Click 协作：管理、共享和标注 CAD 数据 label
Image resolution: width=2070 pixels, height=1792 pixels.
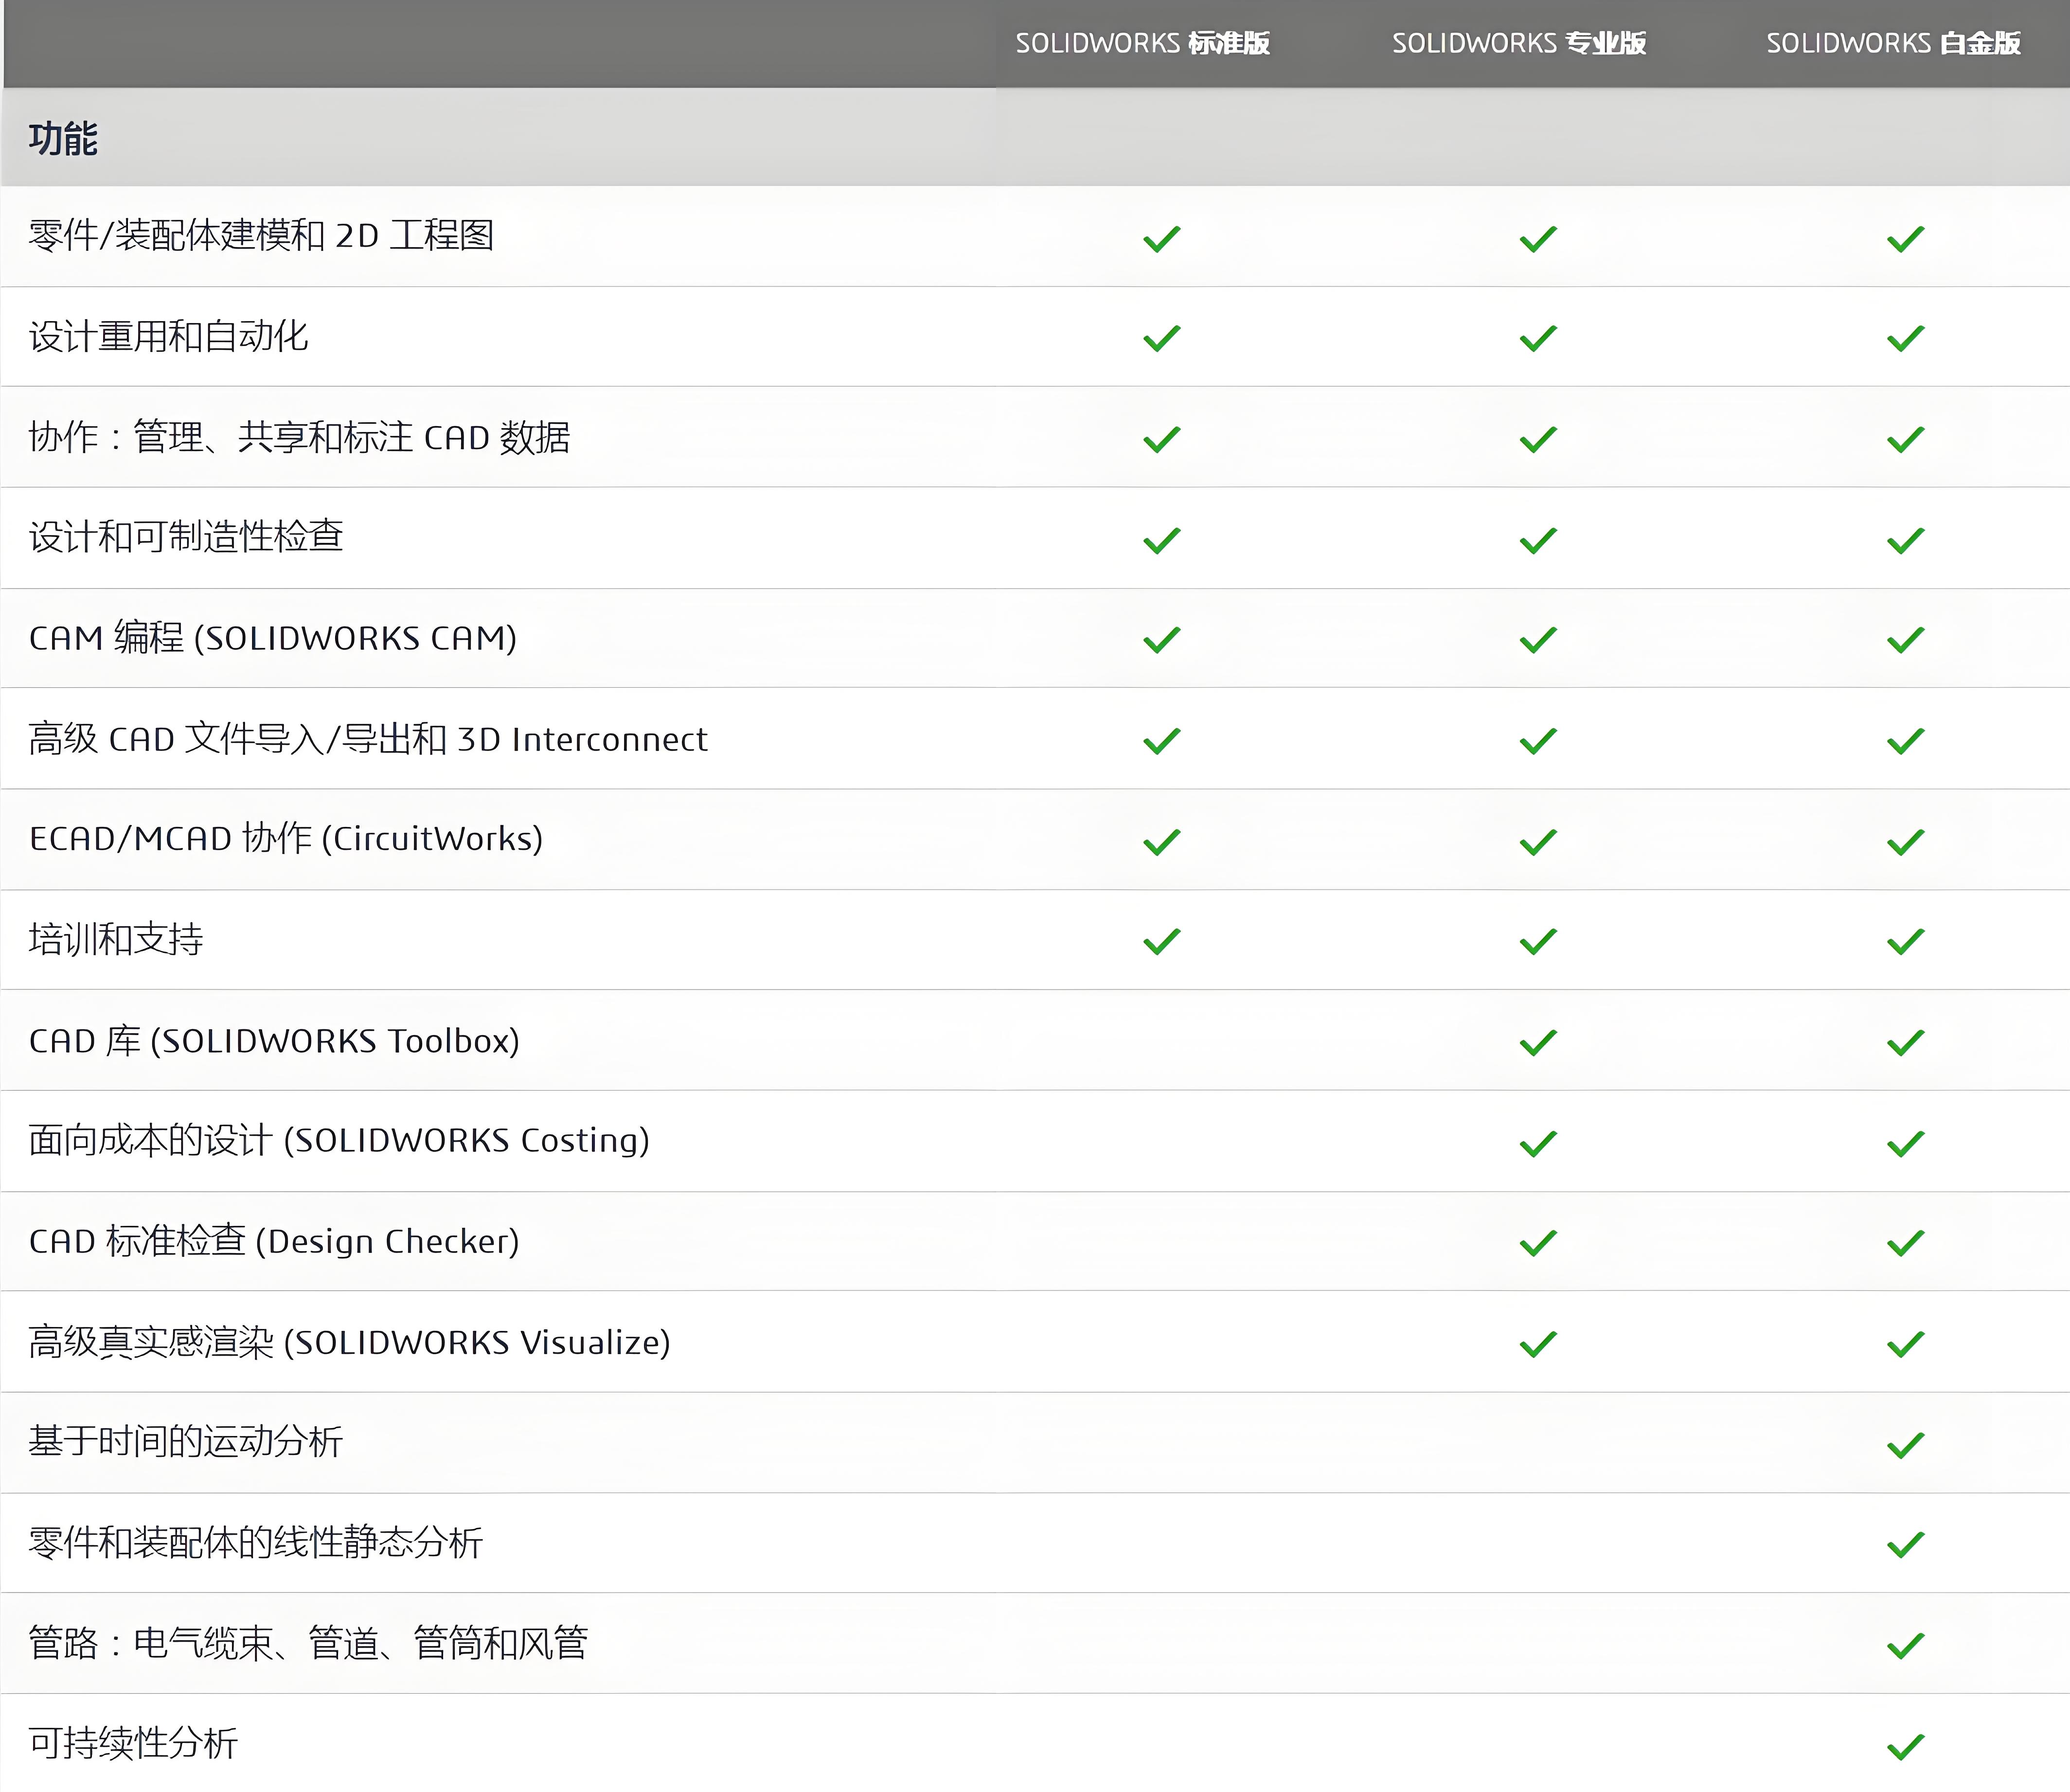pos(299,437)
